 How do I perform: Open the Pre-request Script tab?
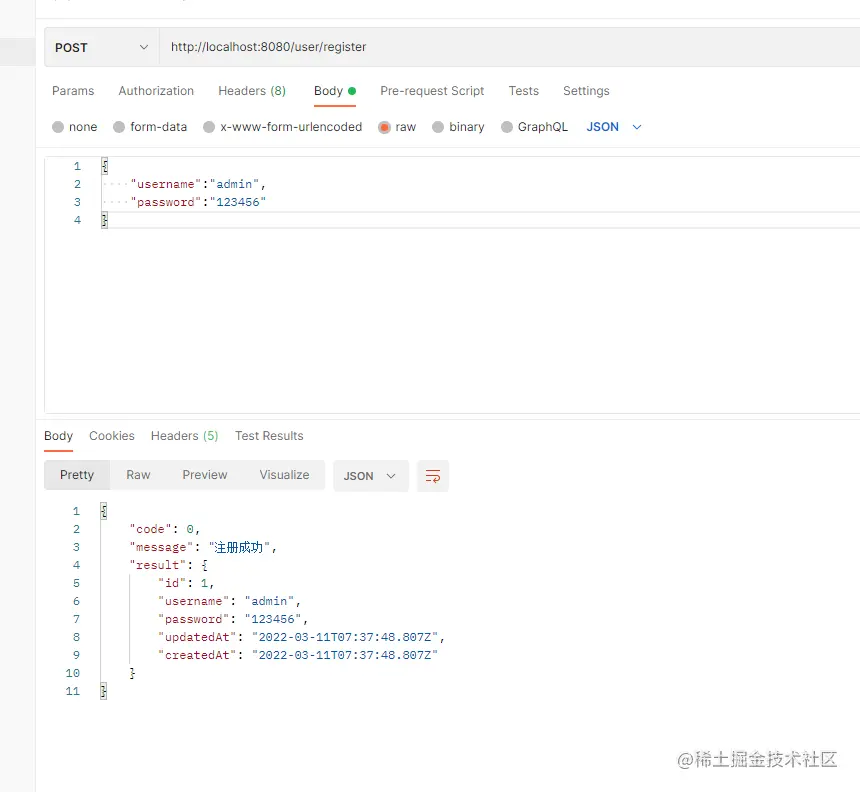(432, 90)
